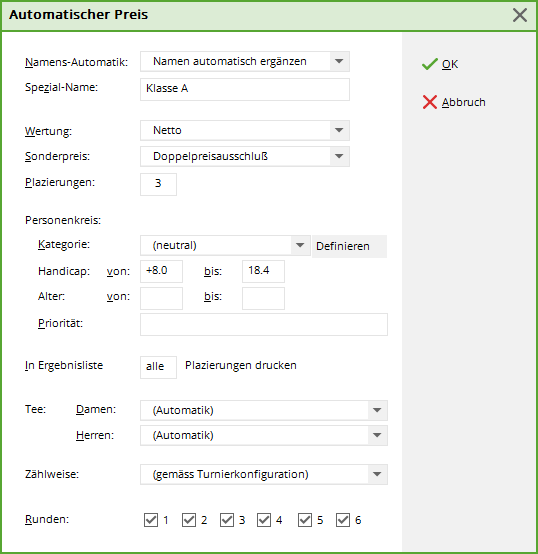
Task: Uncheck round 1 checkbox
Action: click(151, 520)
